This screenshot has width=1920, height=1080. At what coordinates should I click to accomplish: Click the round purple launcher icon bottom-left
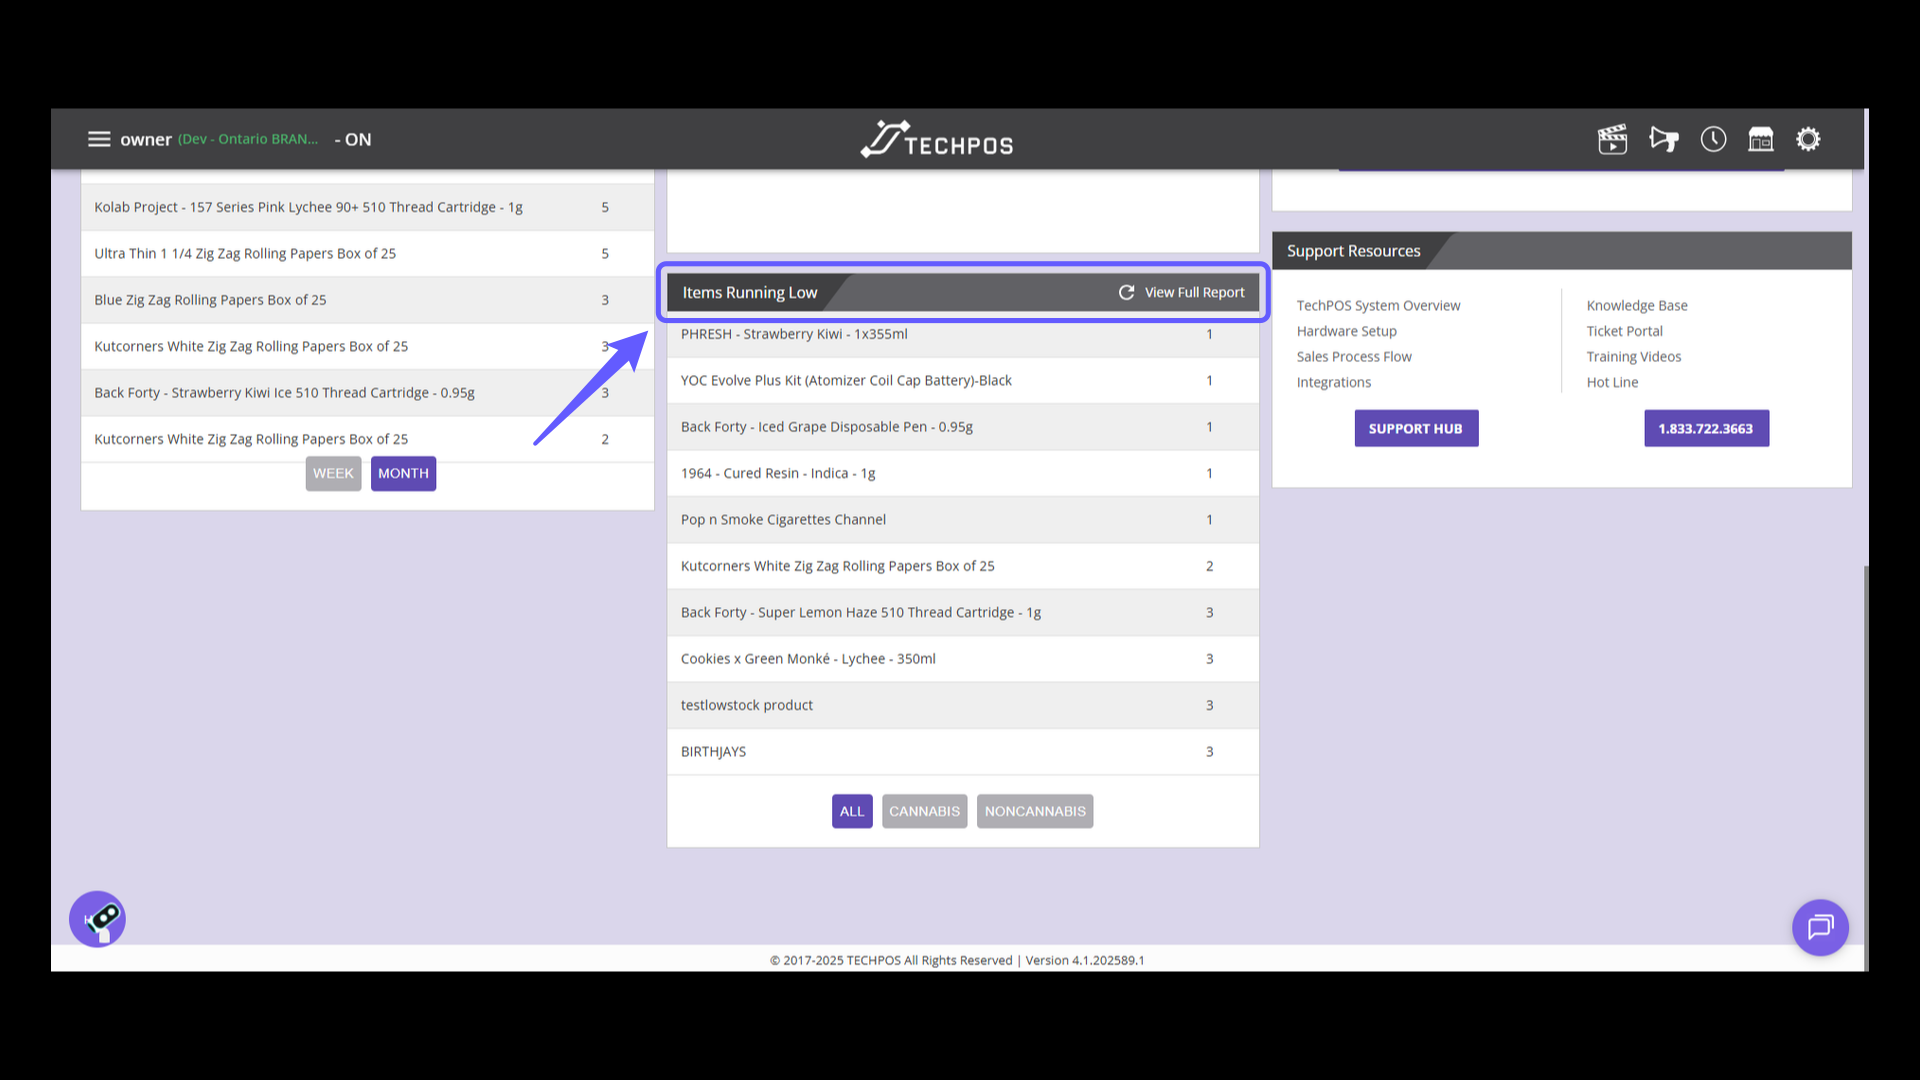(97, 919)
